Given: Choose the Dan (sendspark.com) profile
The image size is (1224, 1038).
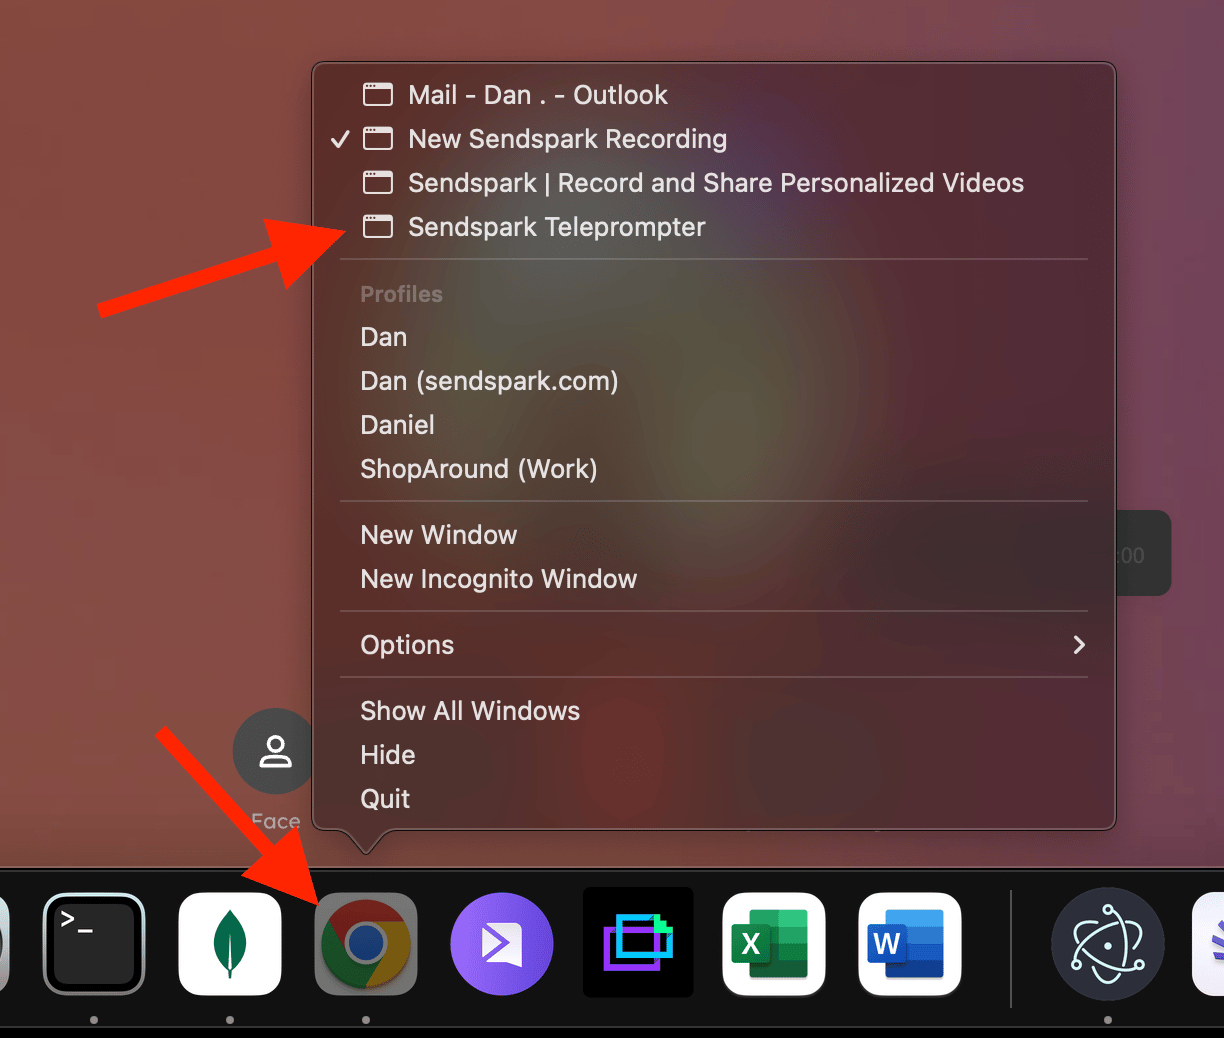Looking at the screenshot, I should (x=714, y=381).
